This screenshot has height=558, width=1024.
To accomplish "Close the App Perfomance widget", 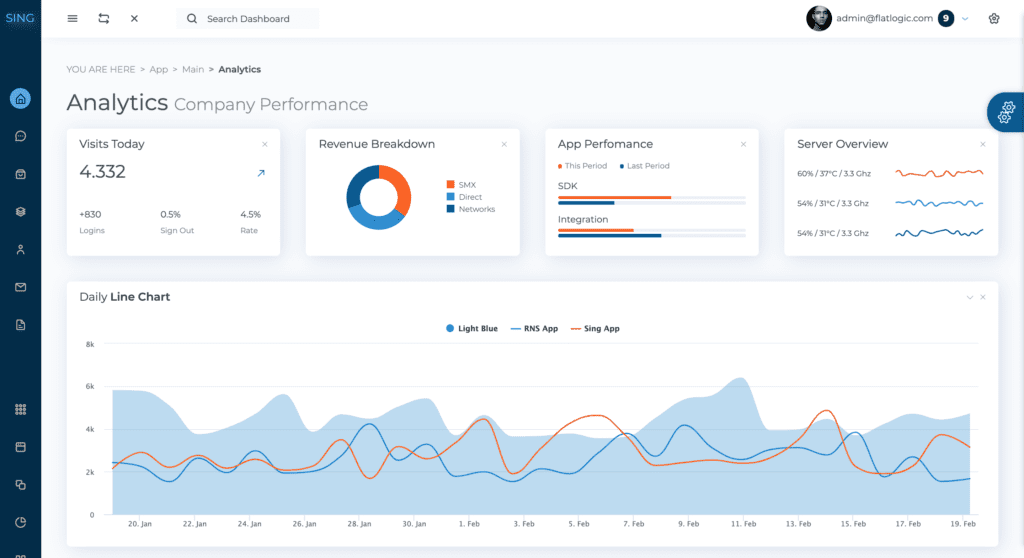I will pyautogui.click(x=743, y=144).
